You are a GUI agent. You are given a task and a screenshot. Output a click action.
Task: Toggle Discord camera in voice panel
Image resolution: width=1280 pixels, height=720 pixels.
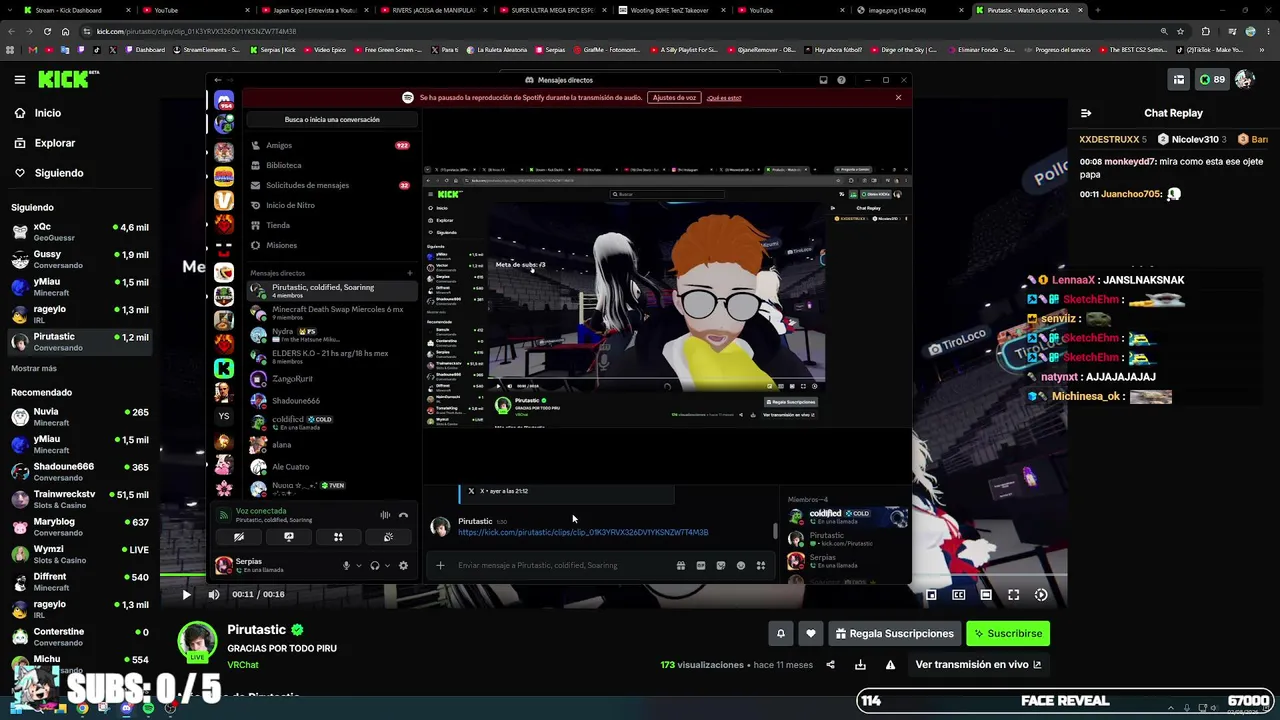(x=239, y=537)
